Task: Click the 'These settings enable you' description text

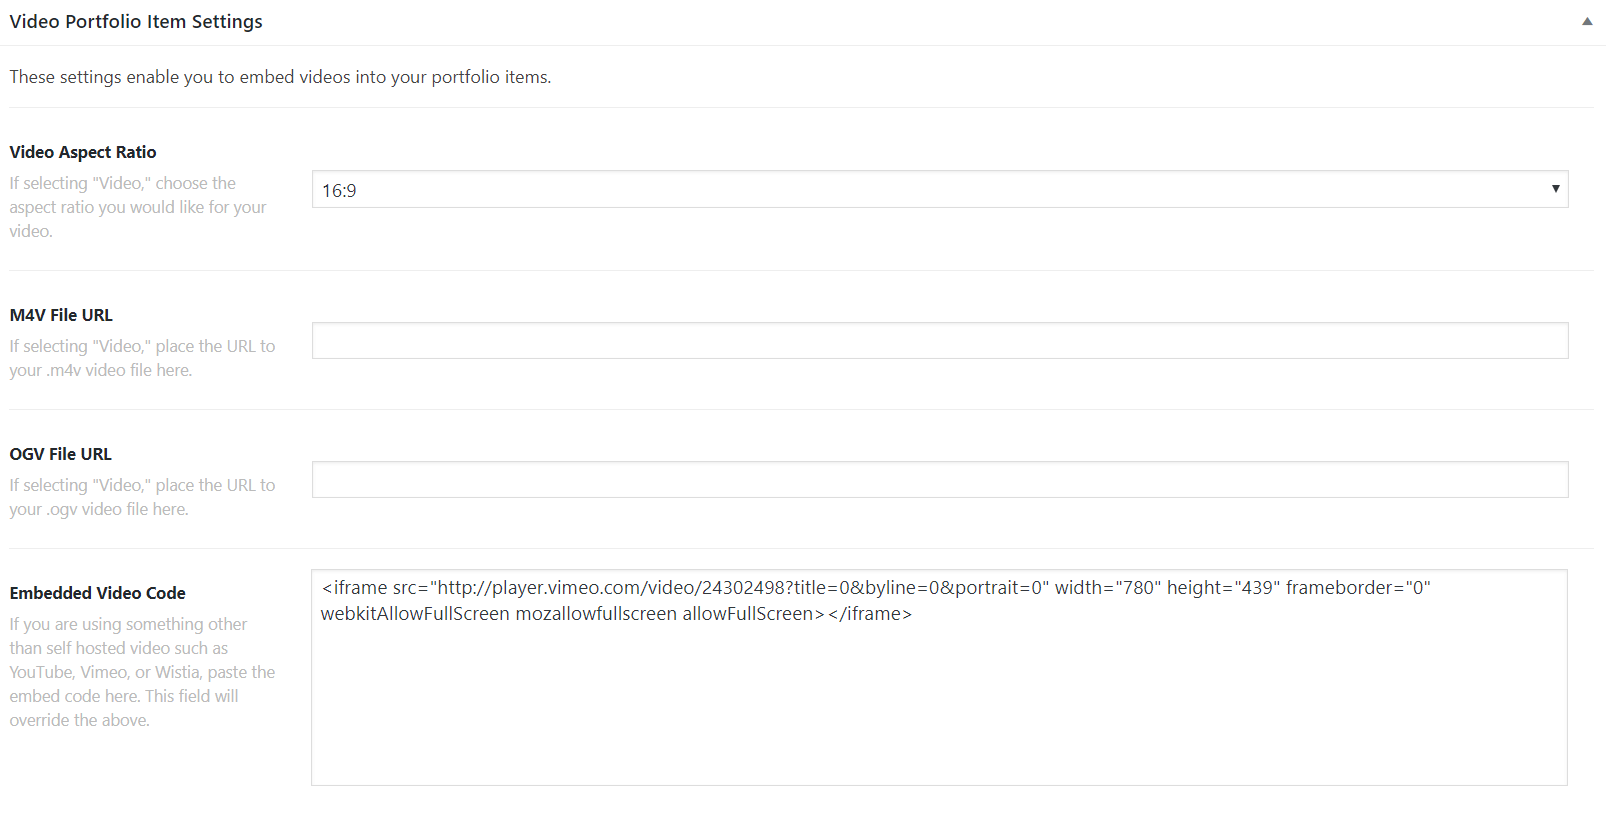Action: [x=280, y=77]
